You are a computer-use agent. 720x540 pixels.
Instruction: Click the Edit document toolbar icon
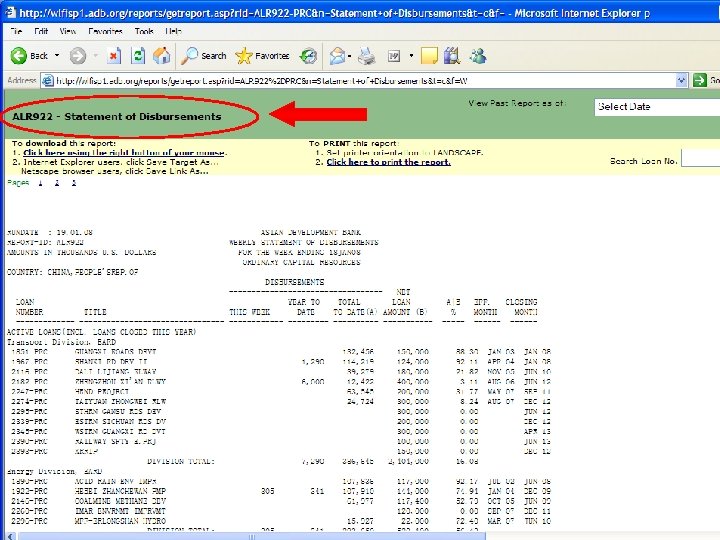[394, 56]
